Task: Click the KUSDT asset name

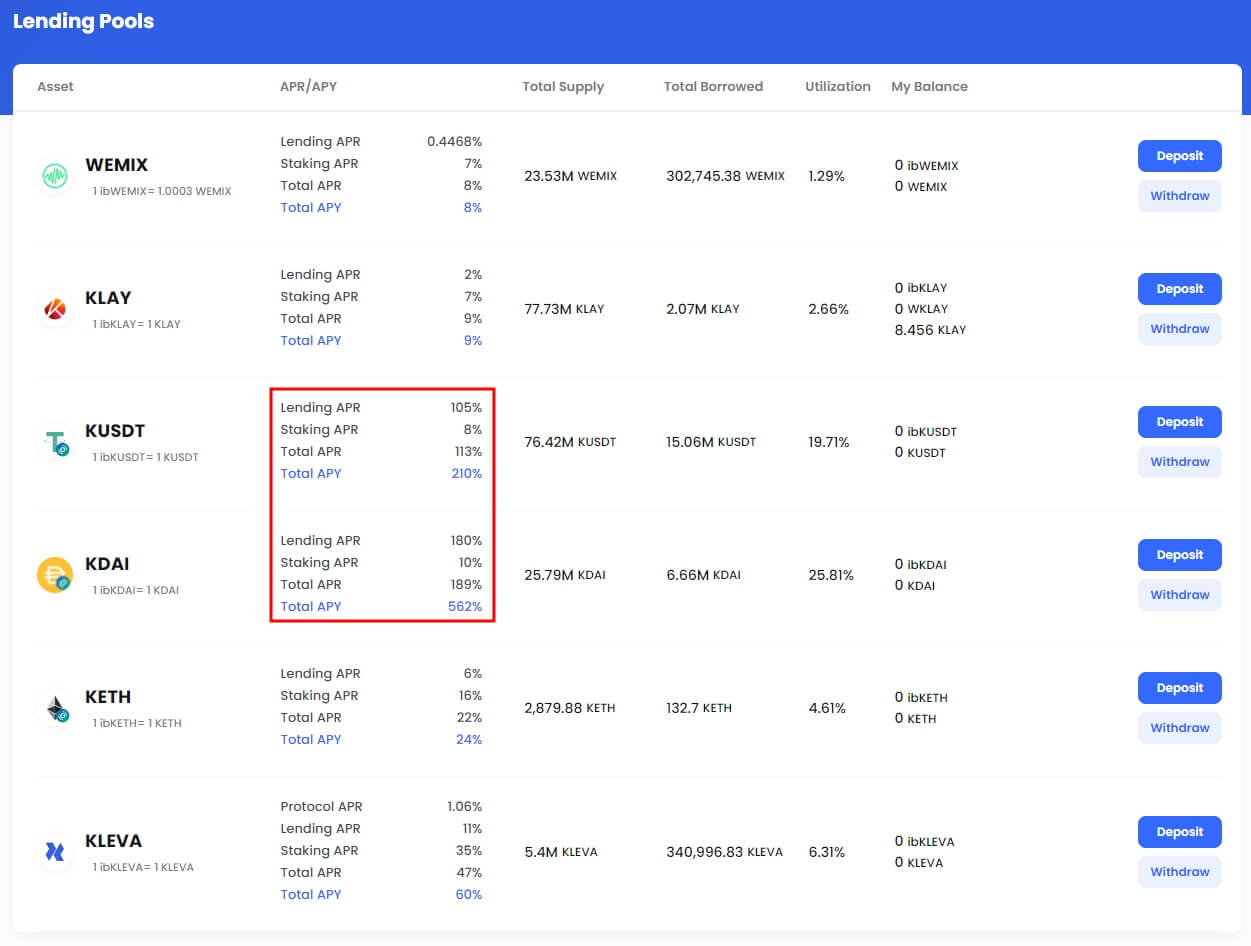Action: click(x=116, y=431)
